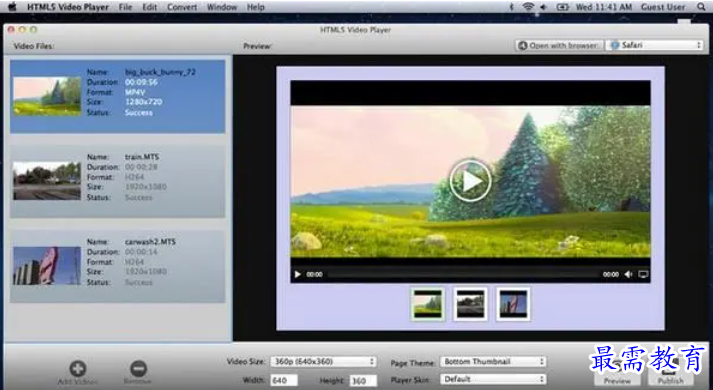Click the carwash2.MTS list thumbnail
Viewport: 713px width, 390px height.
[47, 266]
